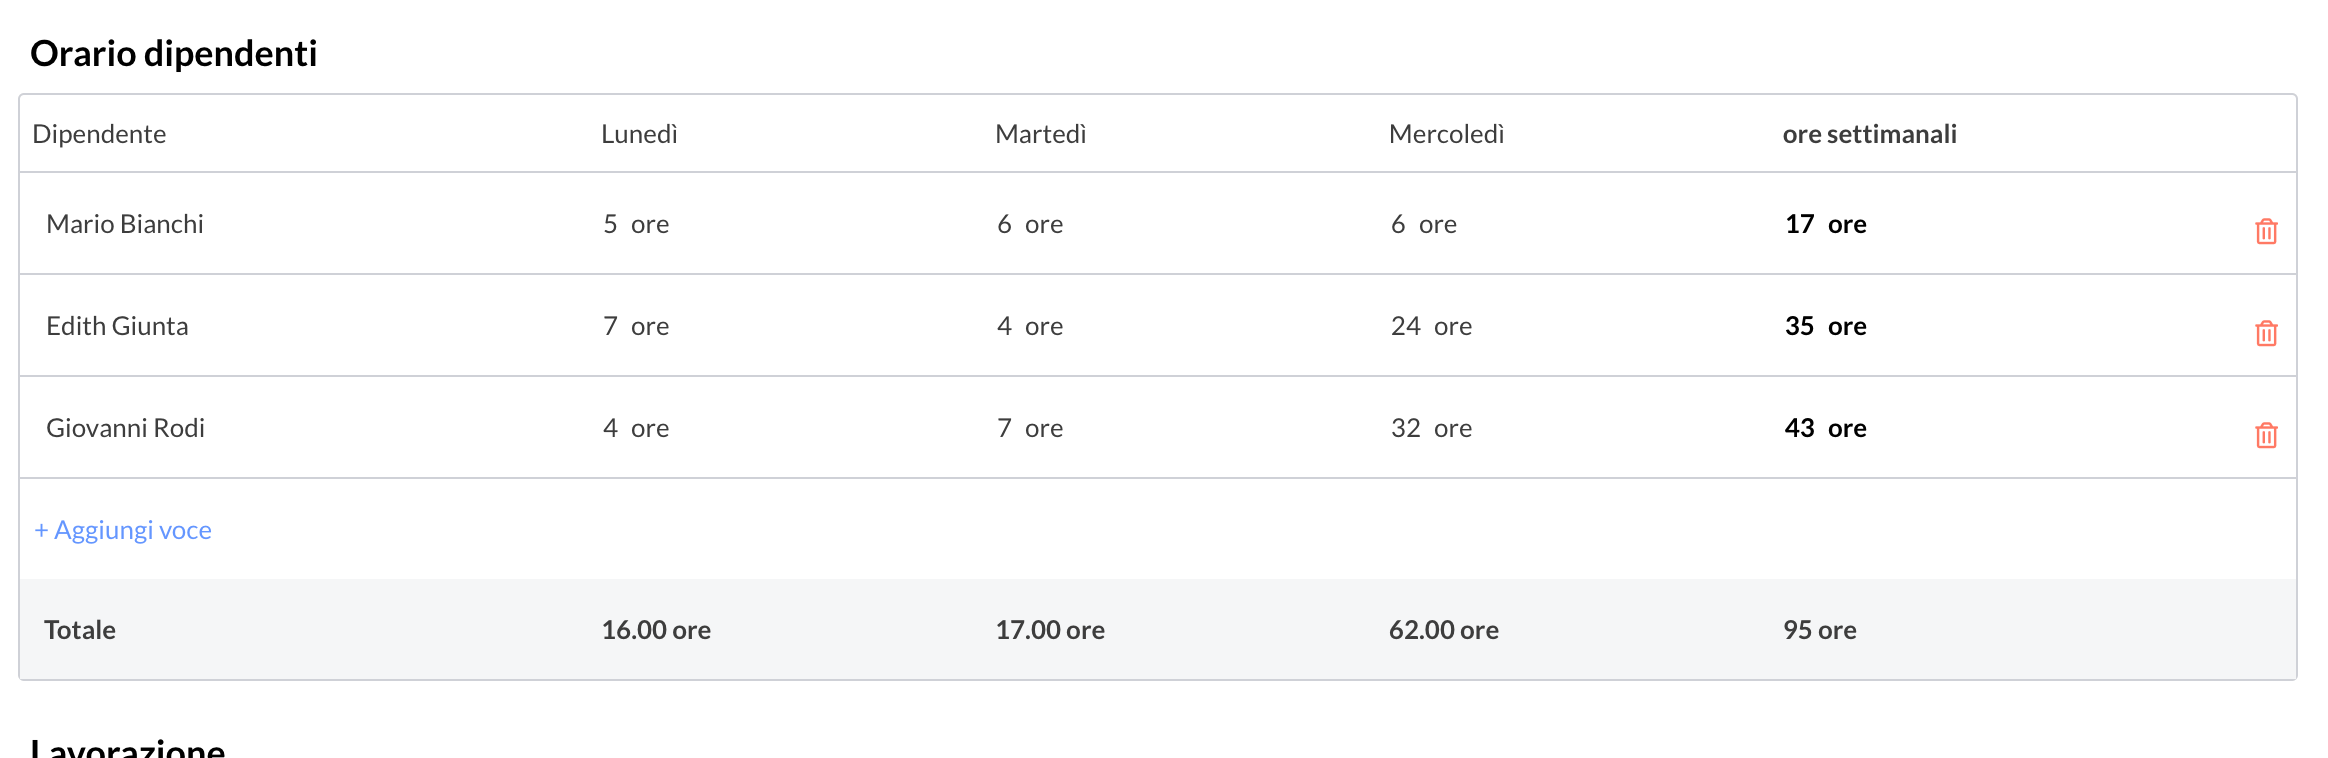This screenshot has width=2328, height=758.
Task: Delete the Edith Giunta row
Action: 2266,333
